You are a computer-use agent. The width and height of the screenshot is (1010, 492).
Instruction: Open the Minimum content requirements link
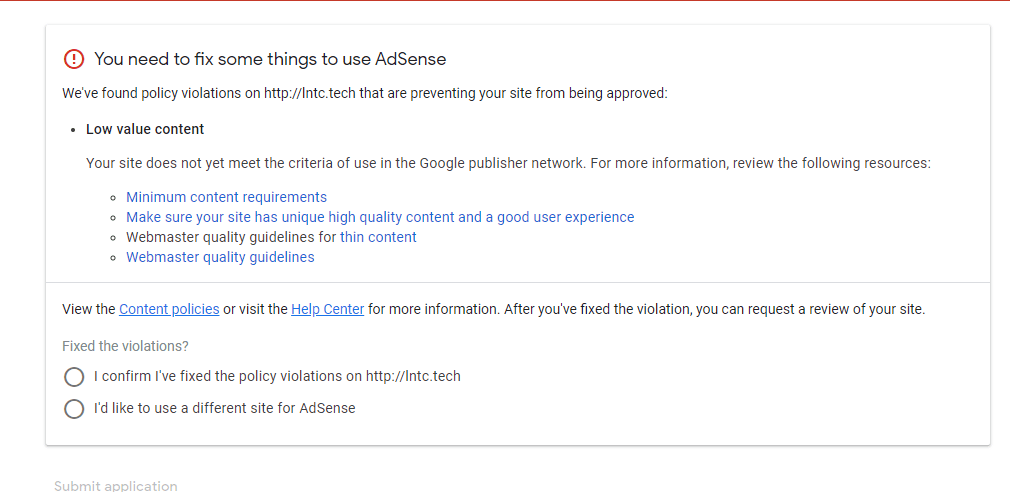pos(226,197)
